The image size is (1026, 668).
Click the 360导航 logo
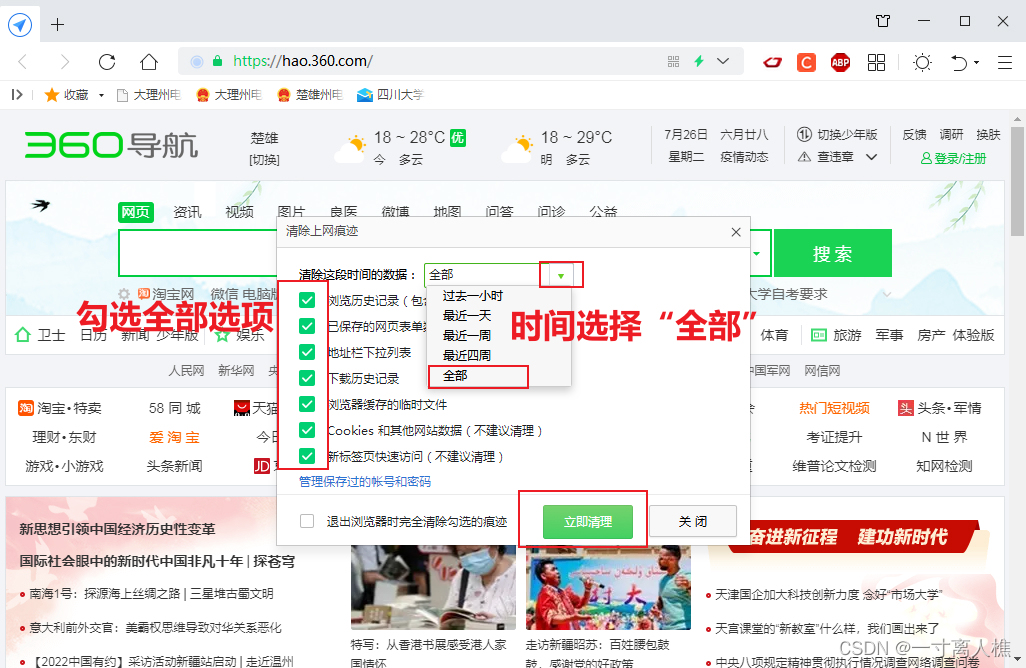pos(111,145)
